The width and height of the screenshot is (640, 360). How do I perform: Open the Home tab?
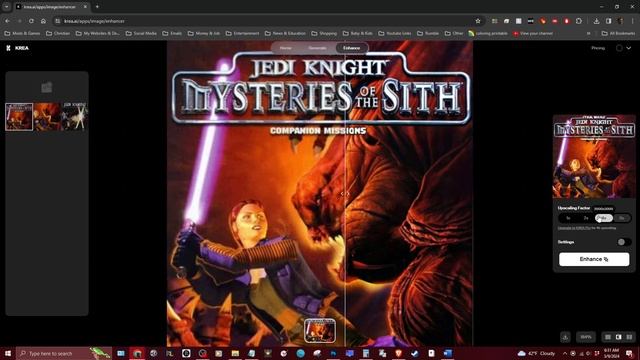click(286, 48)
